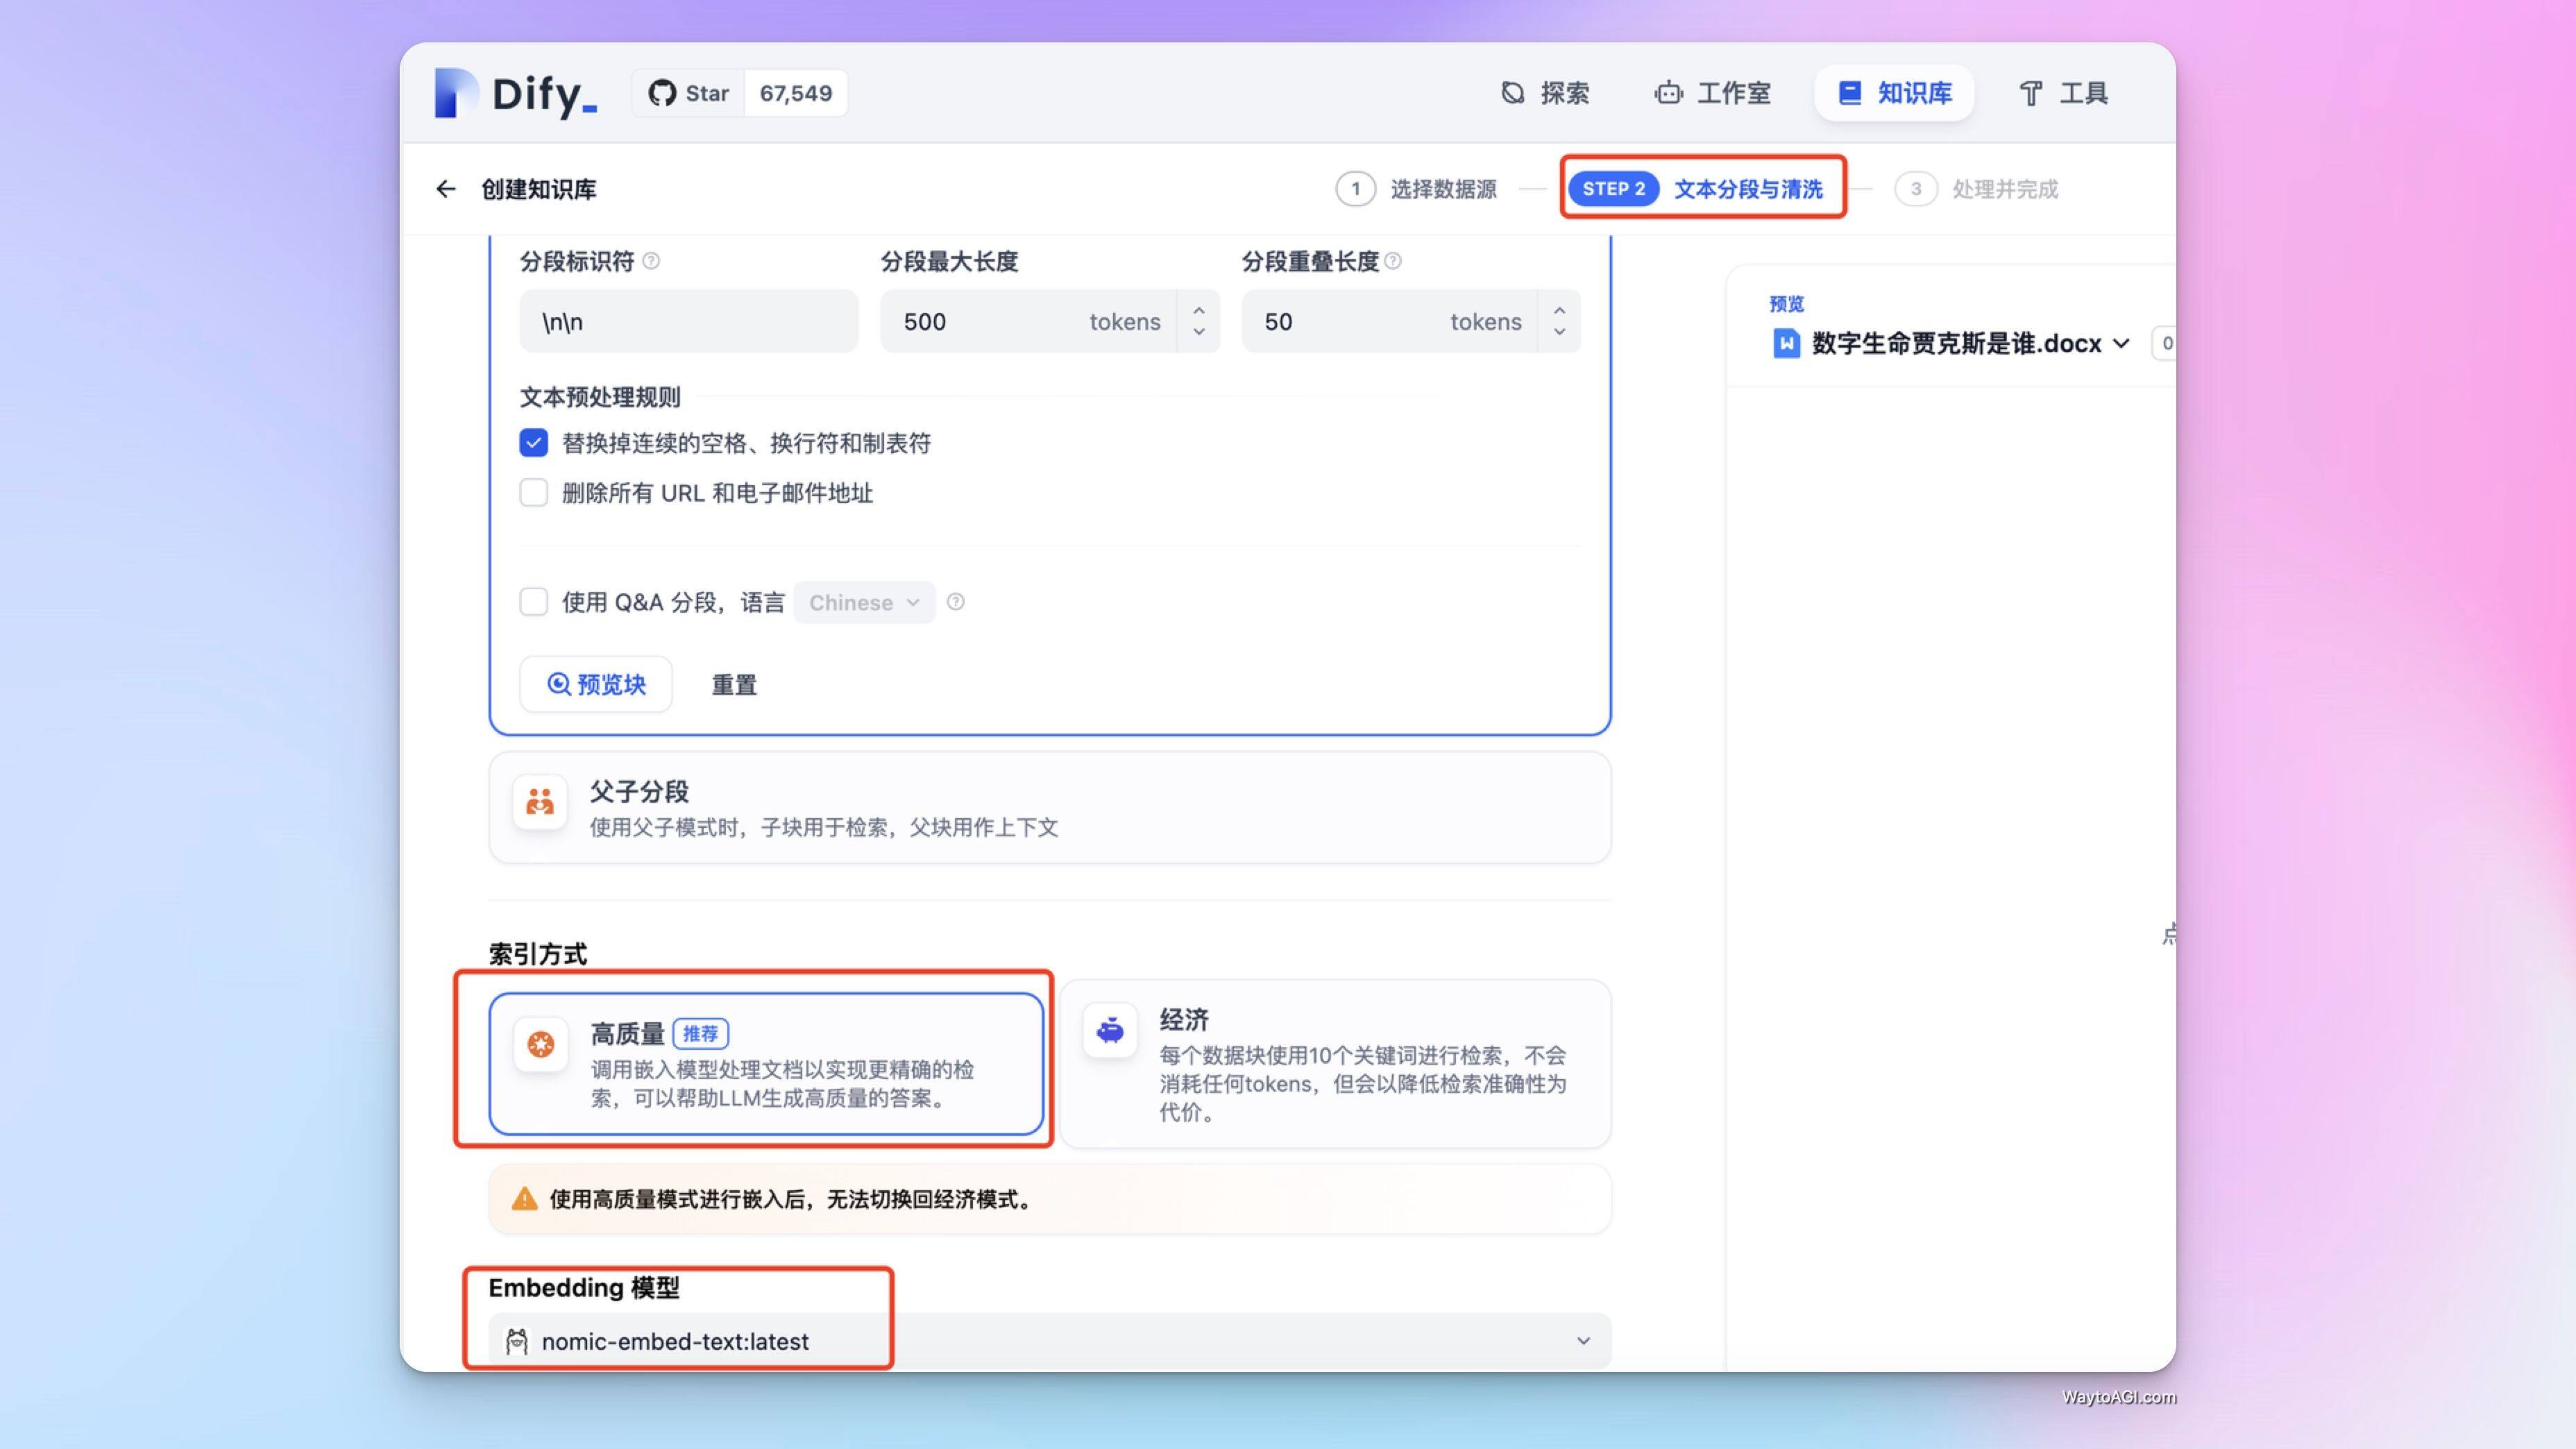Click the Embedding dropdown chevron

click(x=1583, y=1341)
